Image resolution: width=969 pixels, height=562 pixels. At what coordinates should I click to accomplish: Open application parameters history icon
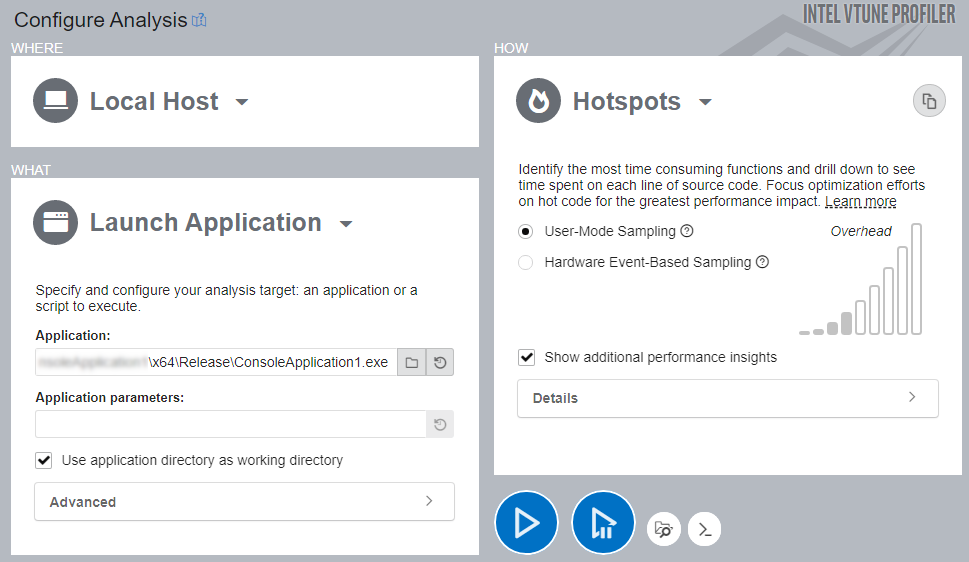(x=439, y=425)
